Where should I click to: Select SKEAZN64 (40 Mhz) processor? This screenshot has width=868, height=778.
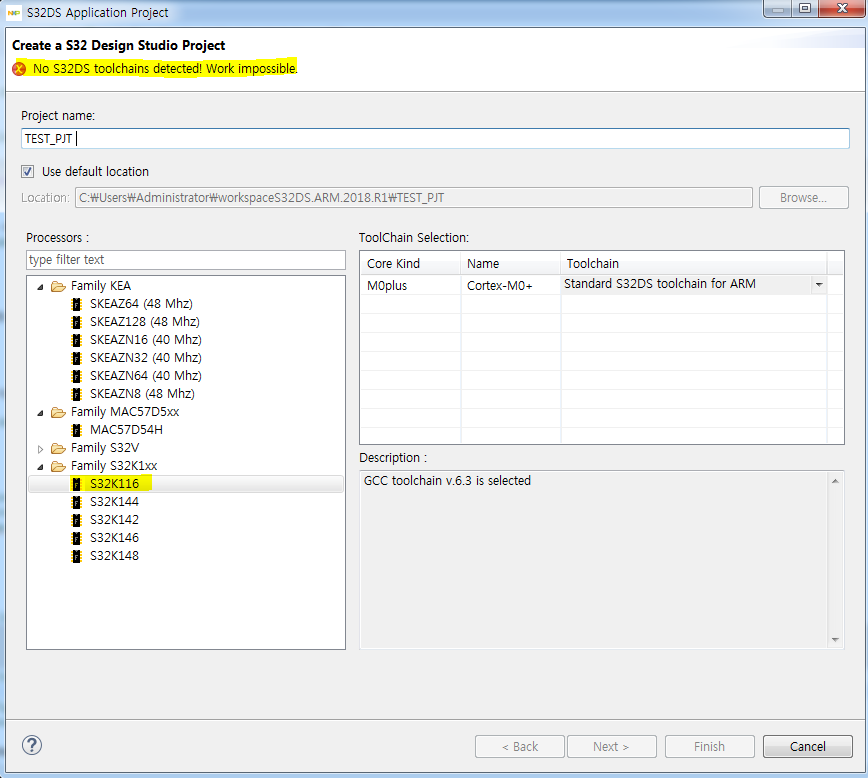coord(146,376)
